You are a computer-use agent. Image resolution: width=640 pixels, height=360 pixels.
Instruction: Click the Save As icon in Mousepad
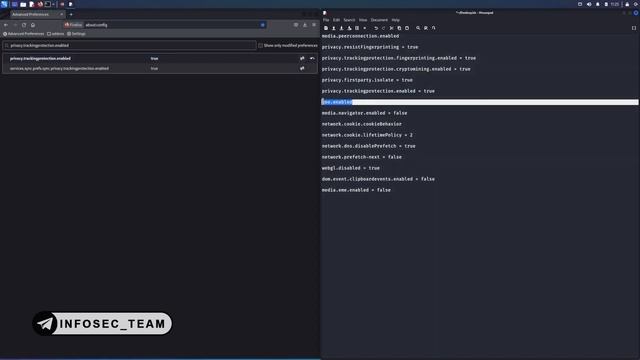click(349, 28)
